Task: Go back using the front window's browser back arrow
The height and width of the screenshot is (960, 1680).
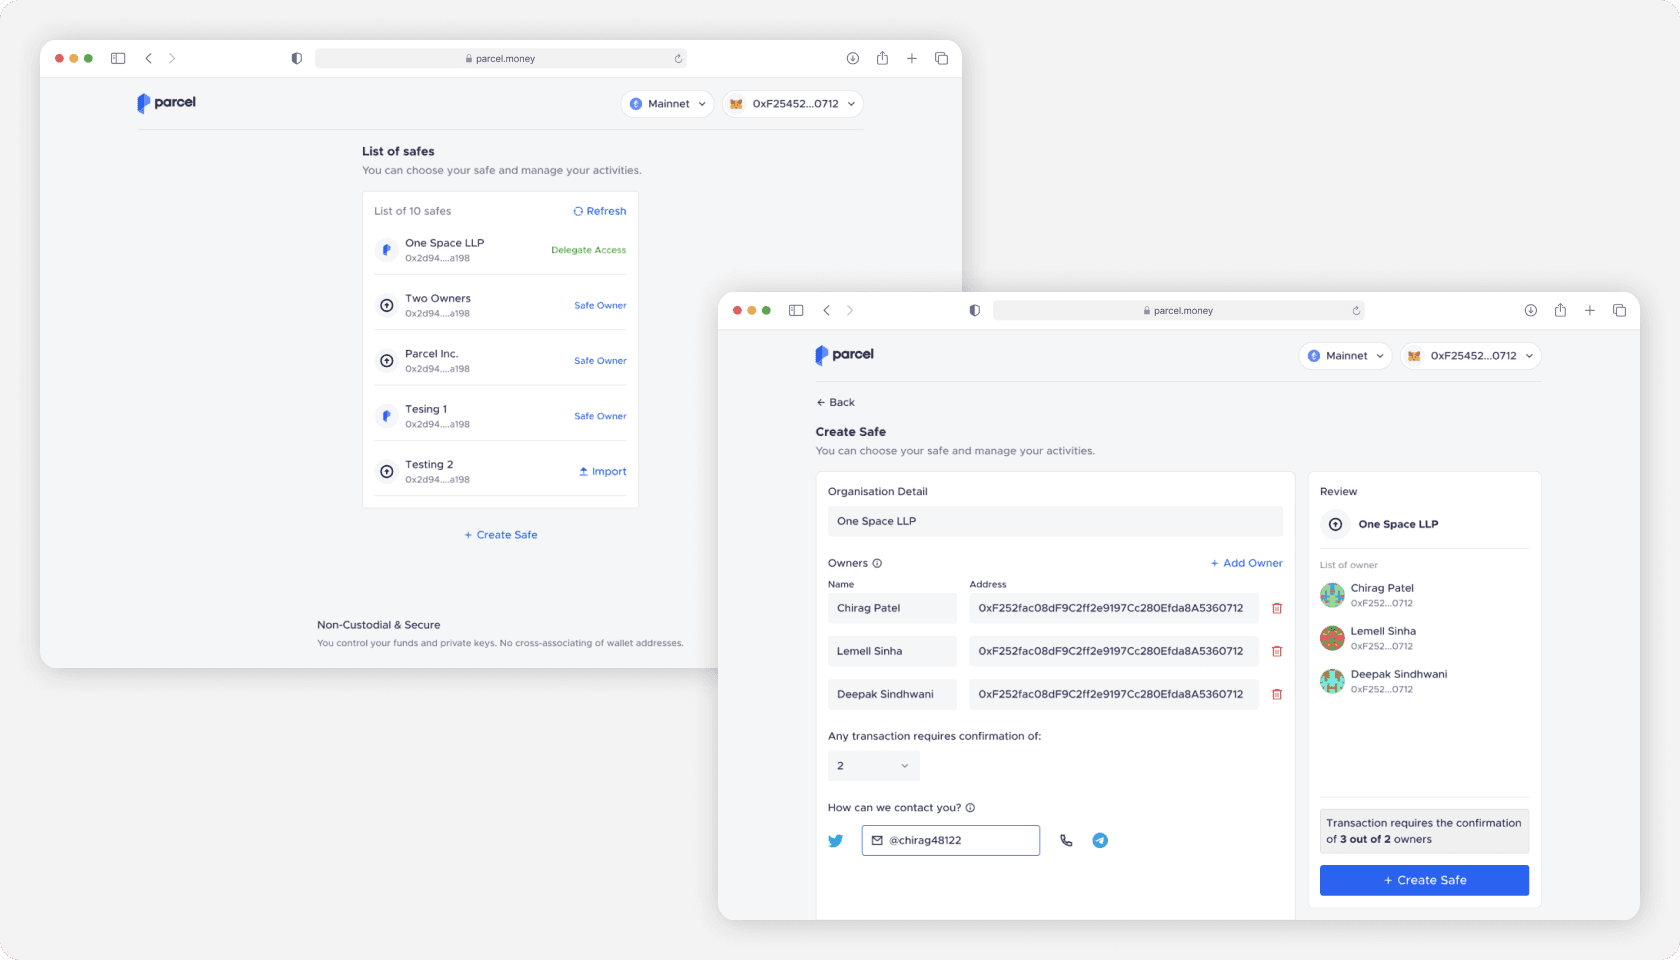Action: (827, 310)
